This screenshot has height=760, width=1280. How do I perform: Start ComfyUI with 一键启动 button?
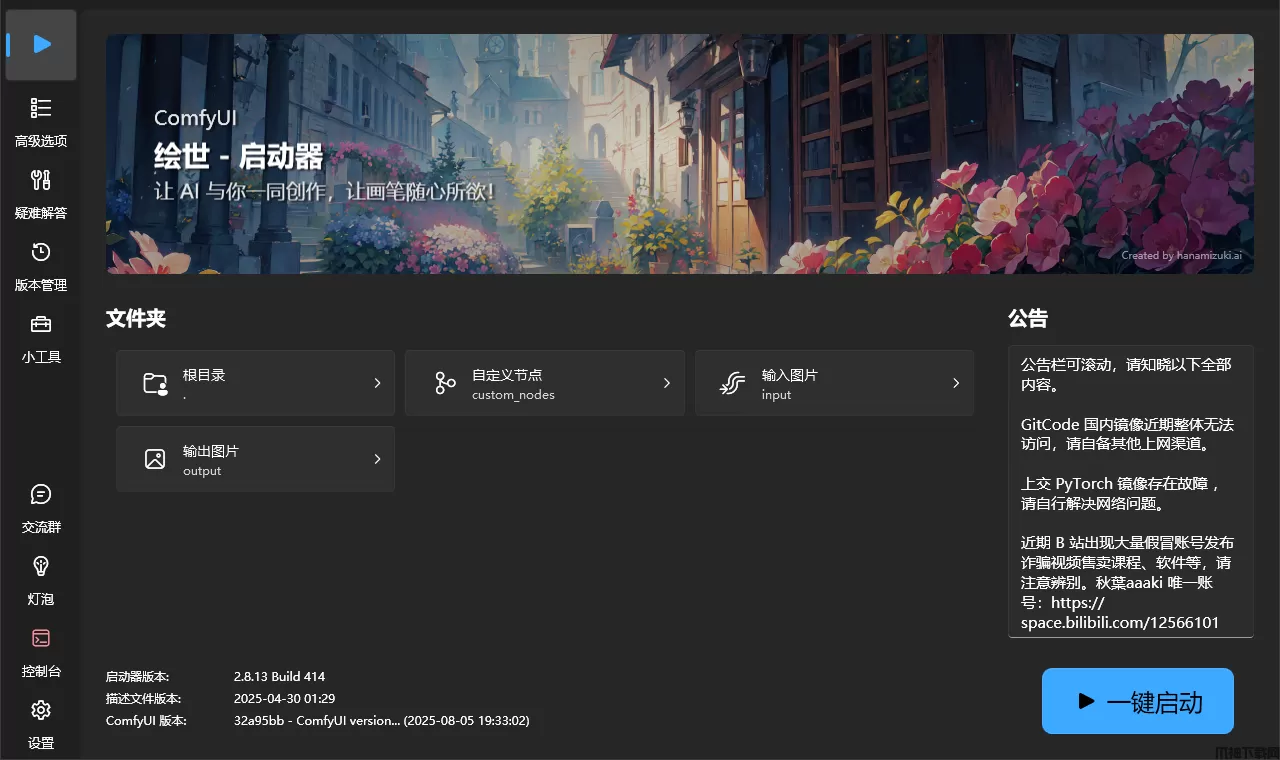point(1138,702)
